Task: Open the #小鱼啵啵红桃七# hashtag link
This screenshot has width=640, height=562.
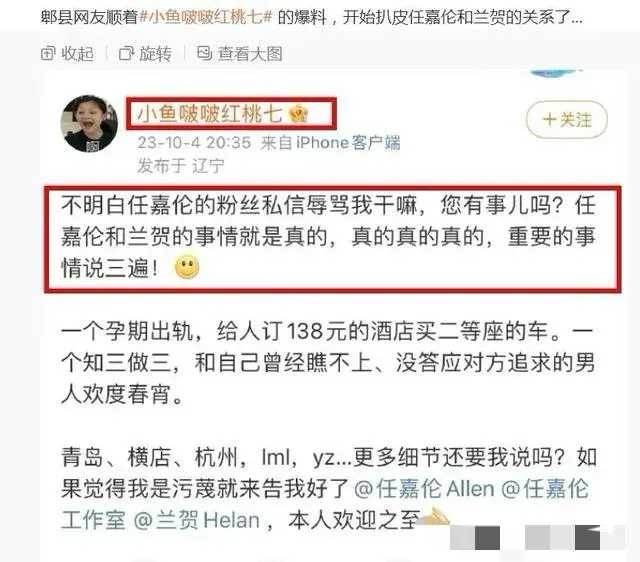Action: coord(206,17)
